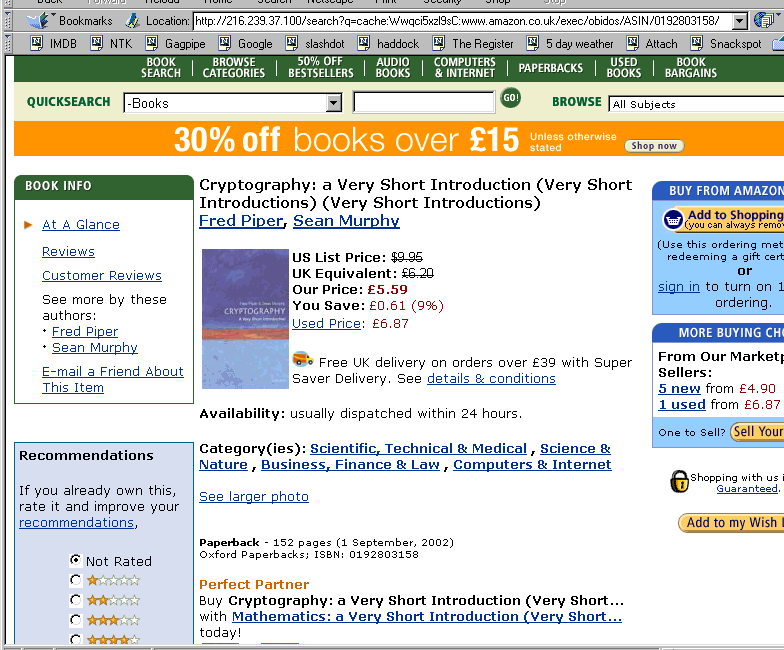Click the Cryptography book cover thumbnail
Viewport: 784px width, 650px height.
[x=245, y=319]
